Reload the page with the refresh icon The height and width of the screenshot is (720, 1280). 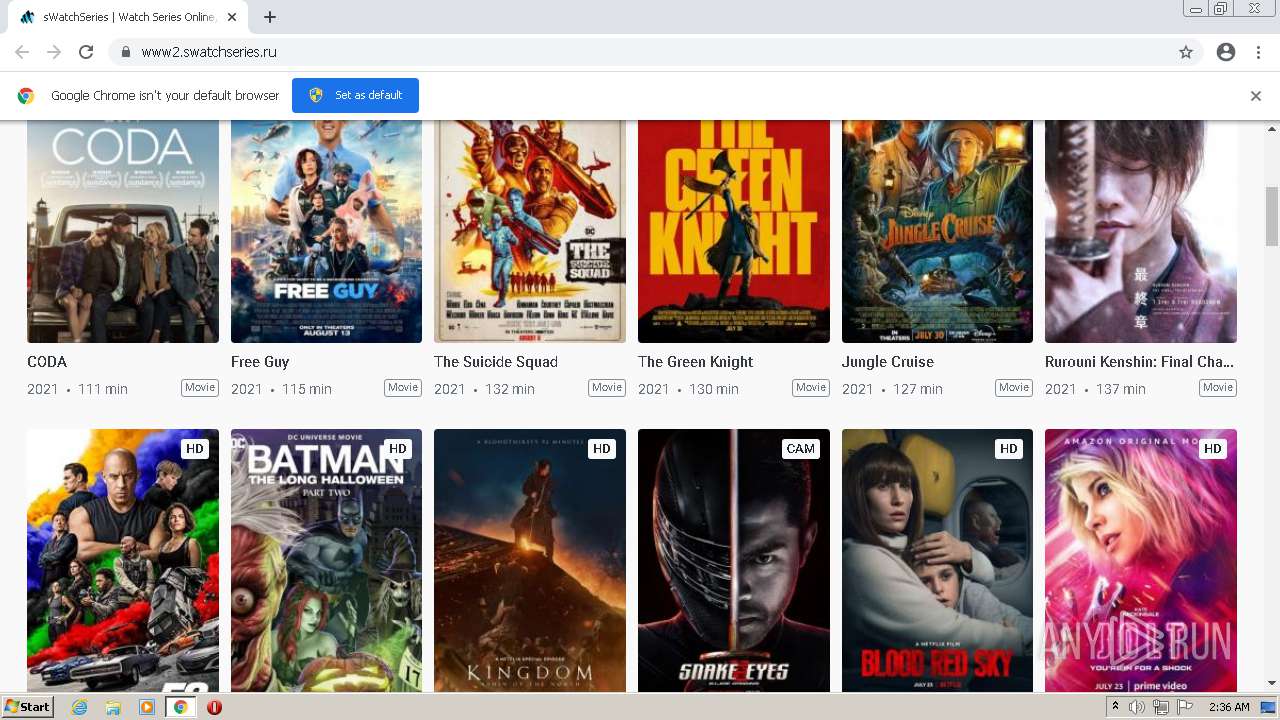click(86, 52)
